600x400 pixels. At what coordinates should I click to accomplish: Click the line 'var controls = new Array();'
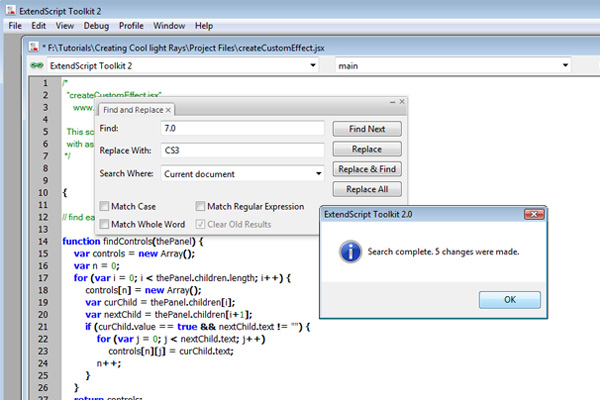134,254
